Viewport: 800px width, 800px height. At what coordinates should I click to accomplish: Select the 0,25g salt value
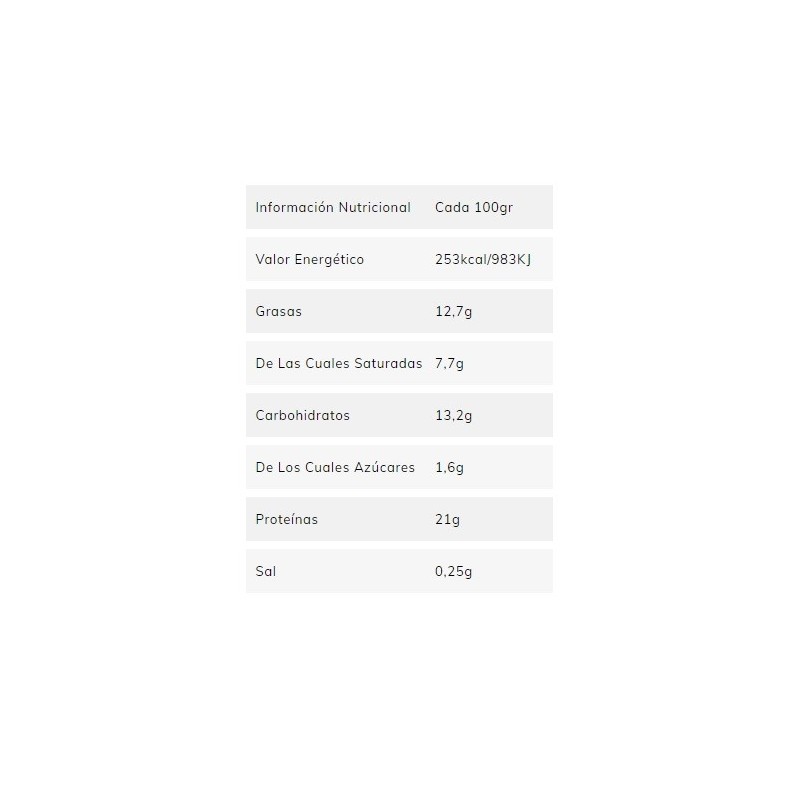click(454, 571)
